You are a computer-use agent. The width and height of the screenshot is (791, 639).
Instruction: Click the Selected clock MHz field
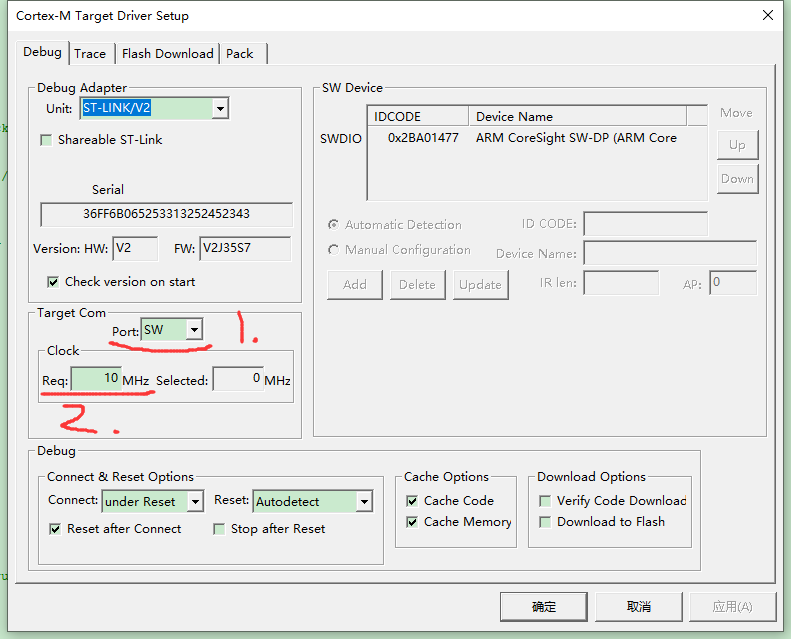tap(238, 379)
